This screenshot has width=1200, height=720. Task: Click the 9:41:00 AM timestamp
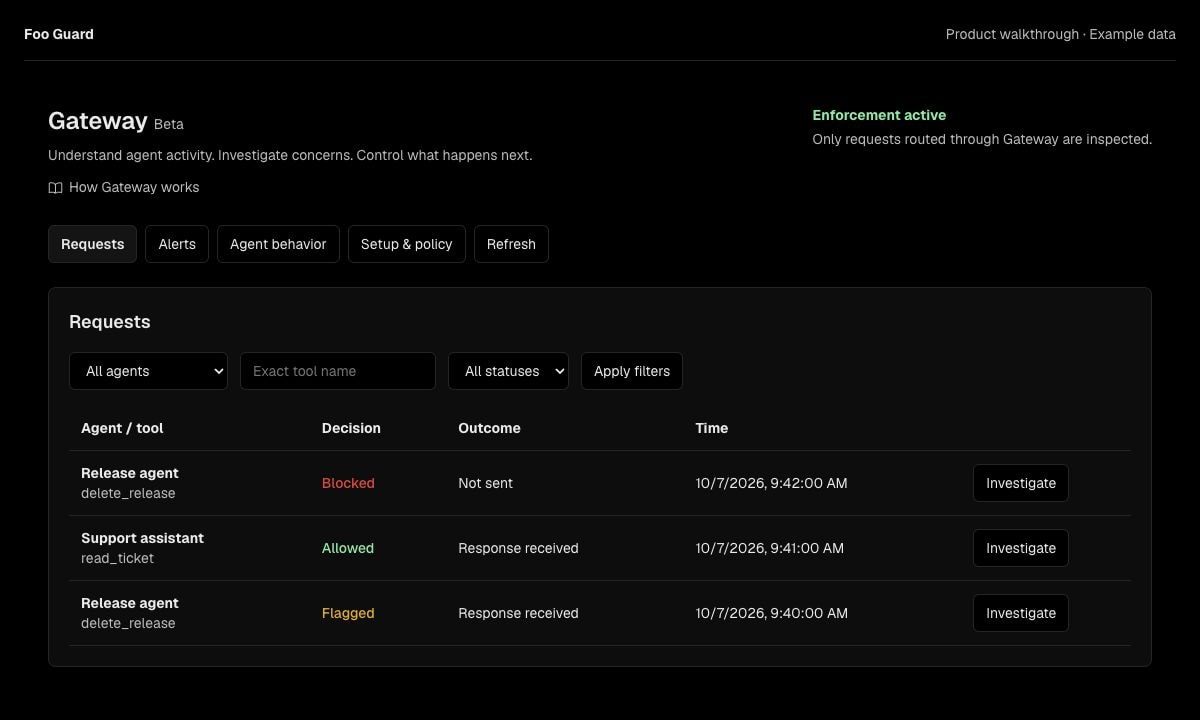(769, 548)
